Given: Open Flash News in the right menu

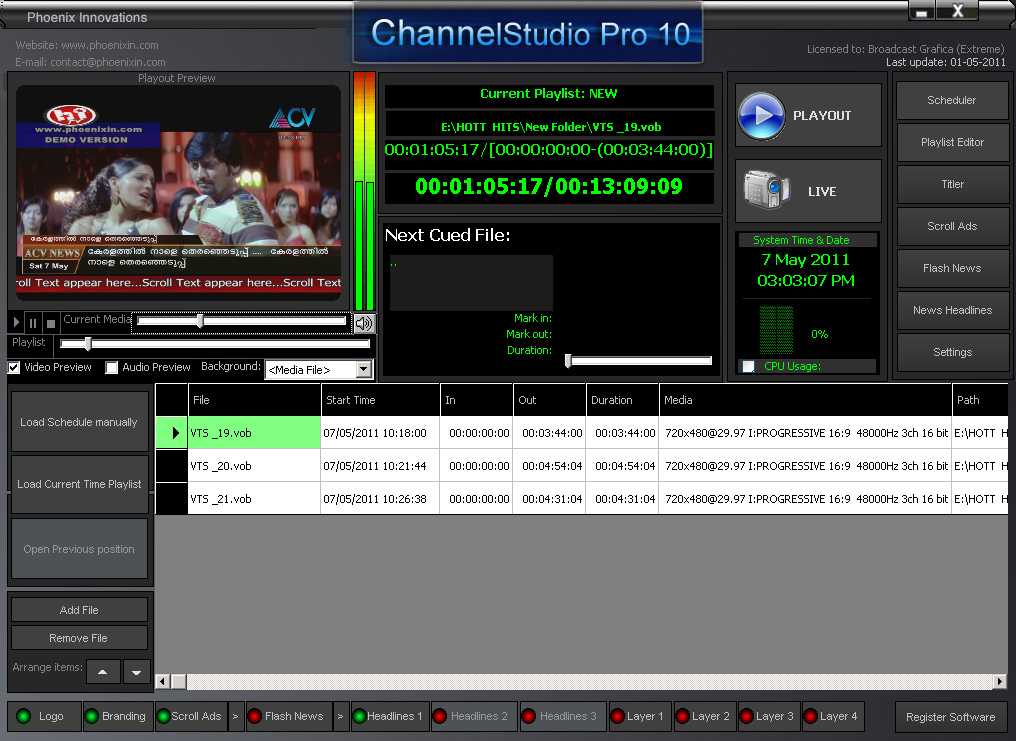Looking at the screenshot, I should [952, 268].
